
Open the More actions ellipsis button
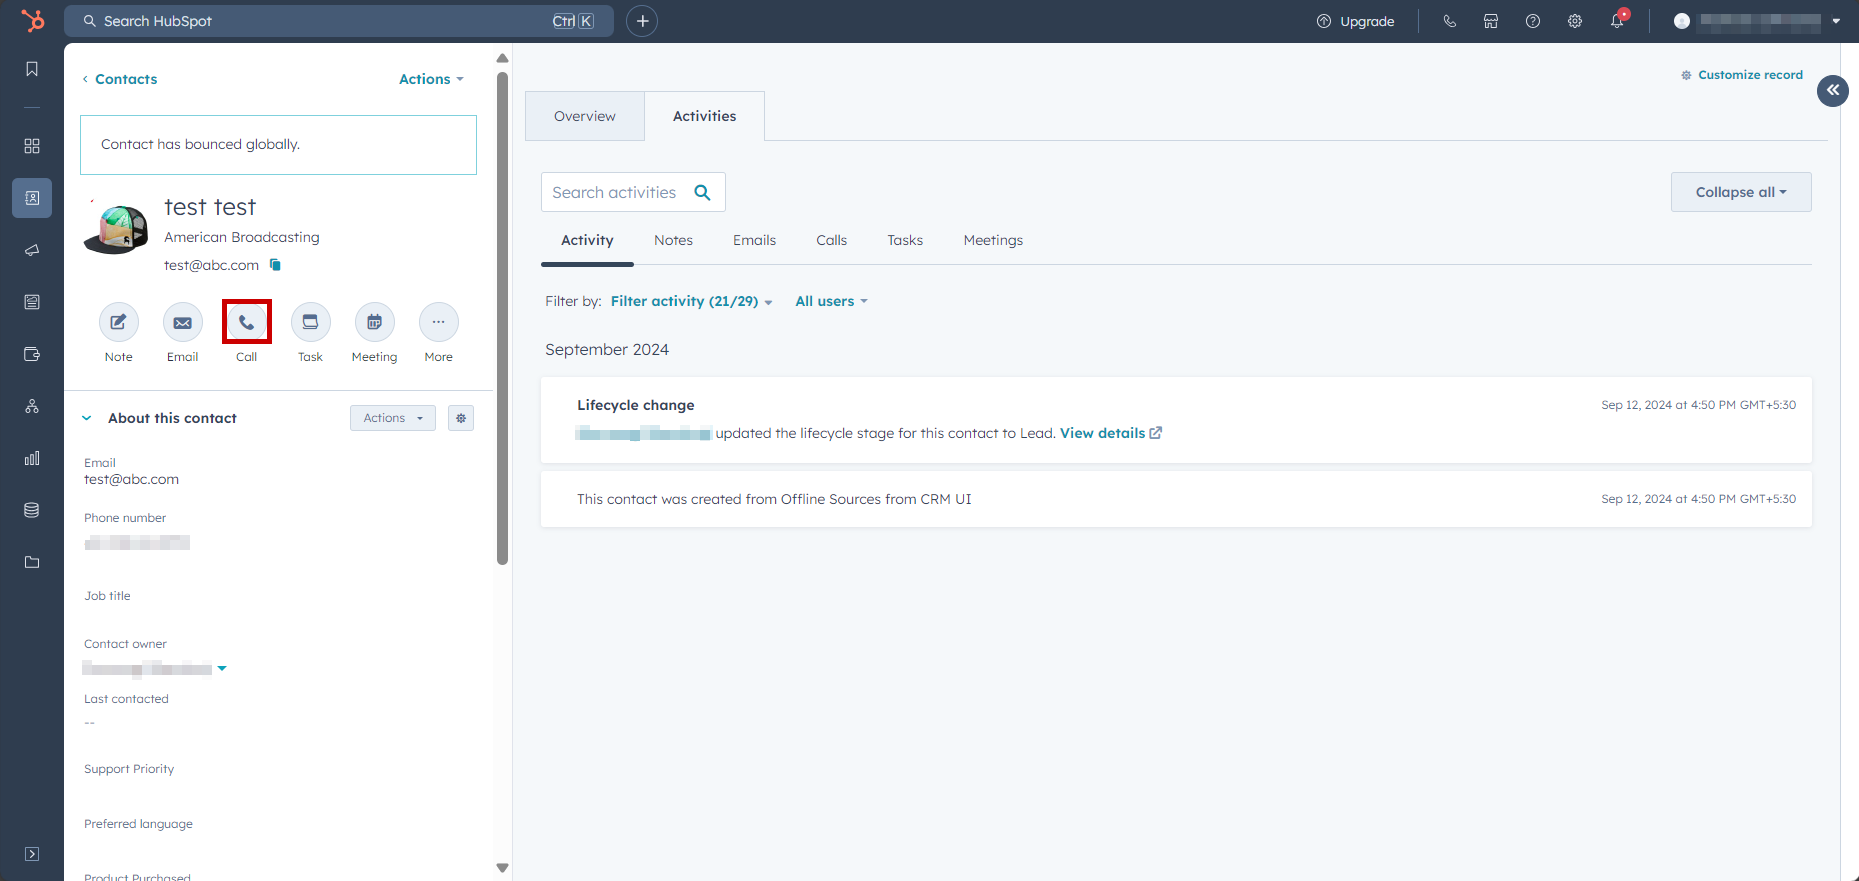point(439,322)
